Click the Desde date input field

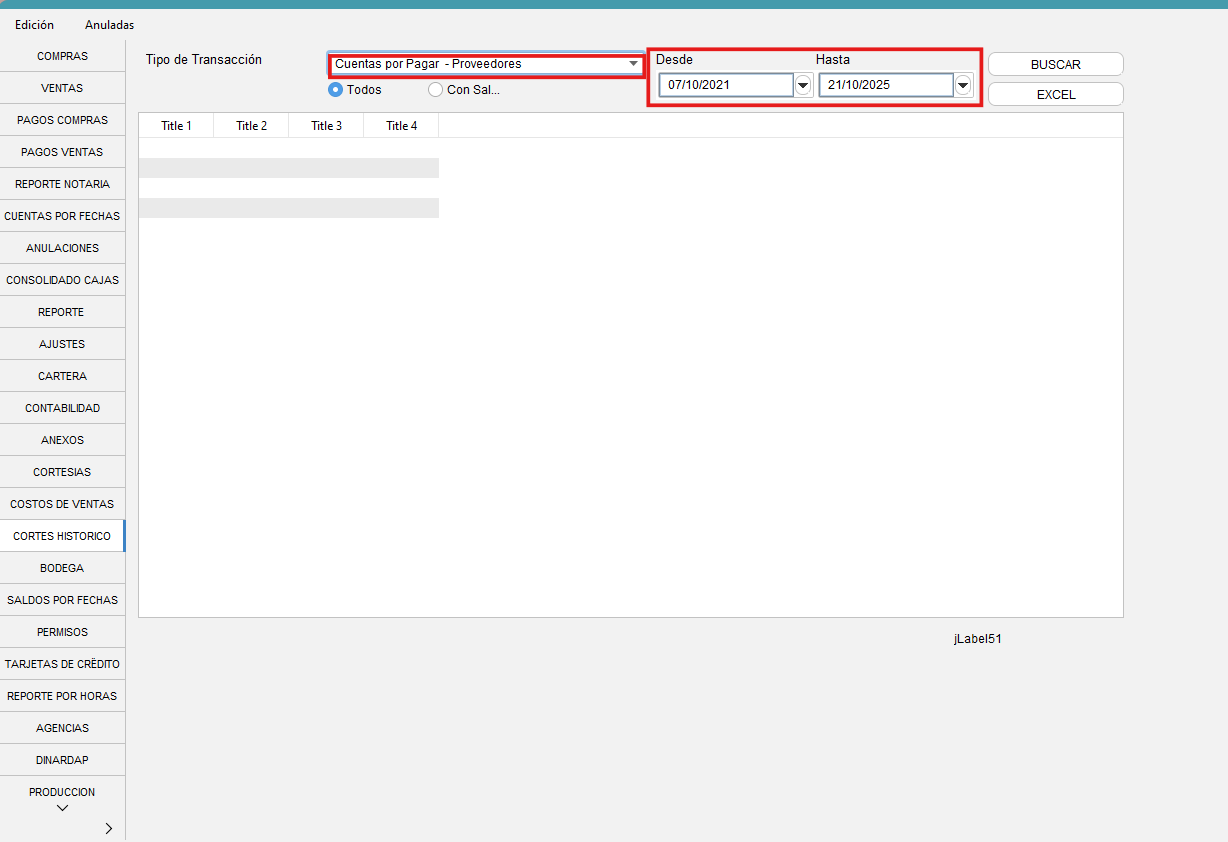[x=725, y=85]
